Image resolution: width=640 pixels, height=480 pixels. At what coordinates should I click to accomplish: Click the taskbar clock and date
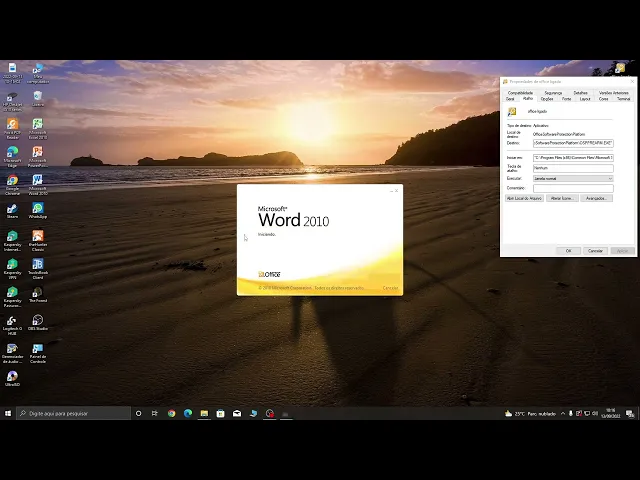pos(611,413)
